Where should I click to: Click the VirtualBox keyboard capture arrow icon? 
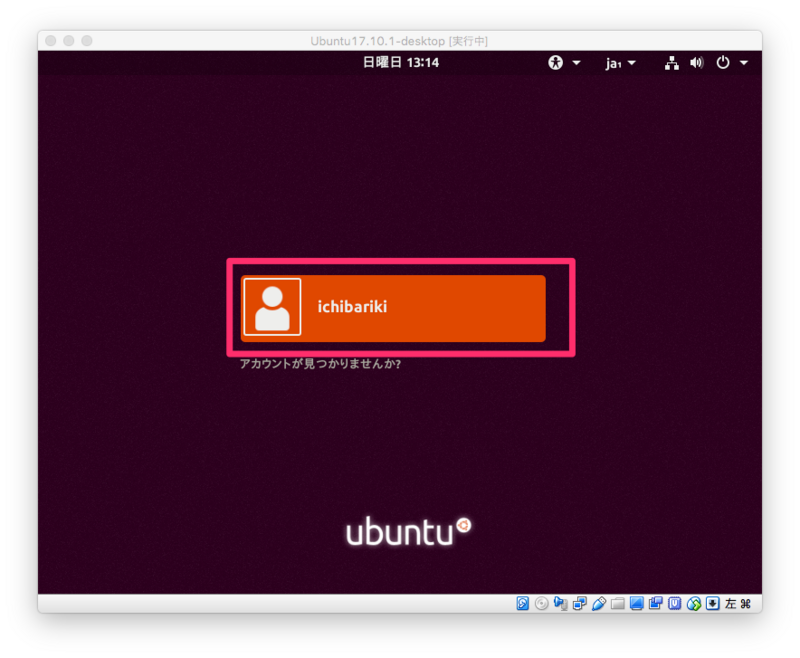click(712, 603)
